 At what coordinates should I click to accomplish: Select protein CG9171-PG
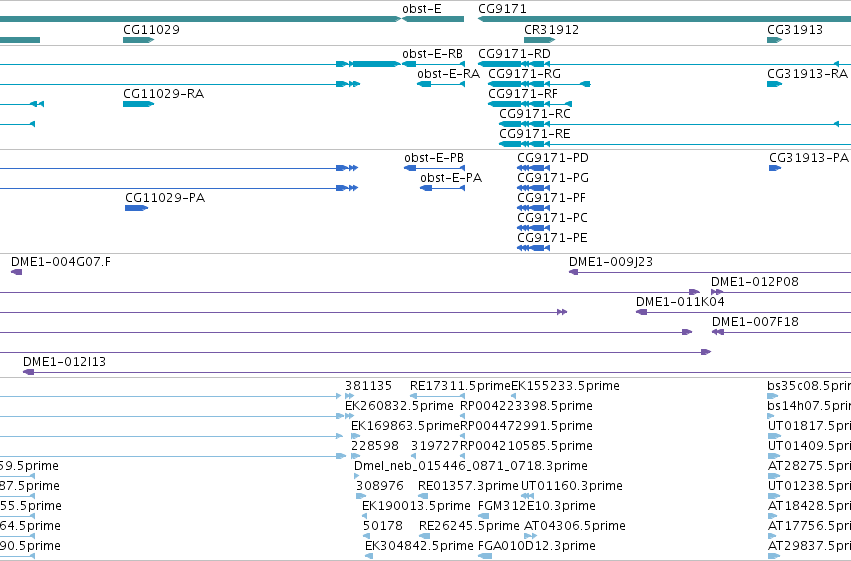point(534,188)
